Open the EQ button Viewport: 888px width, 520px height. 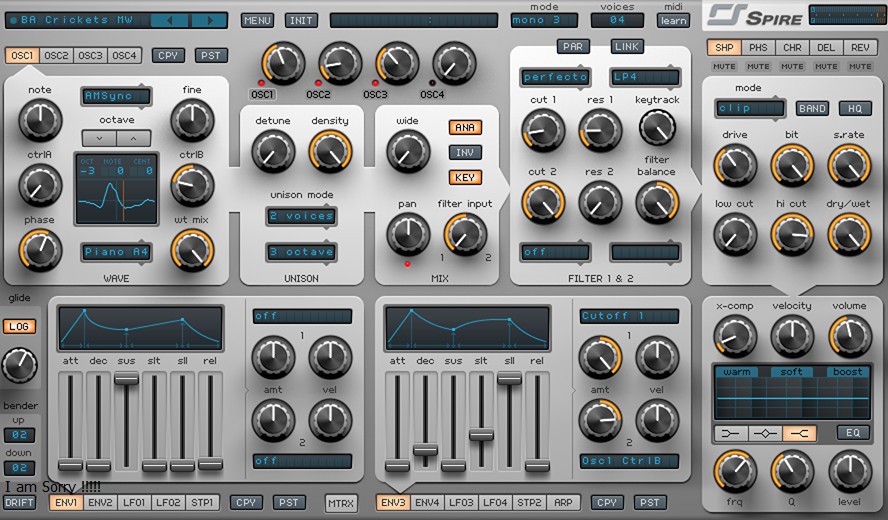tap(853, 433)
